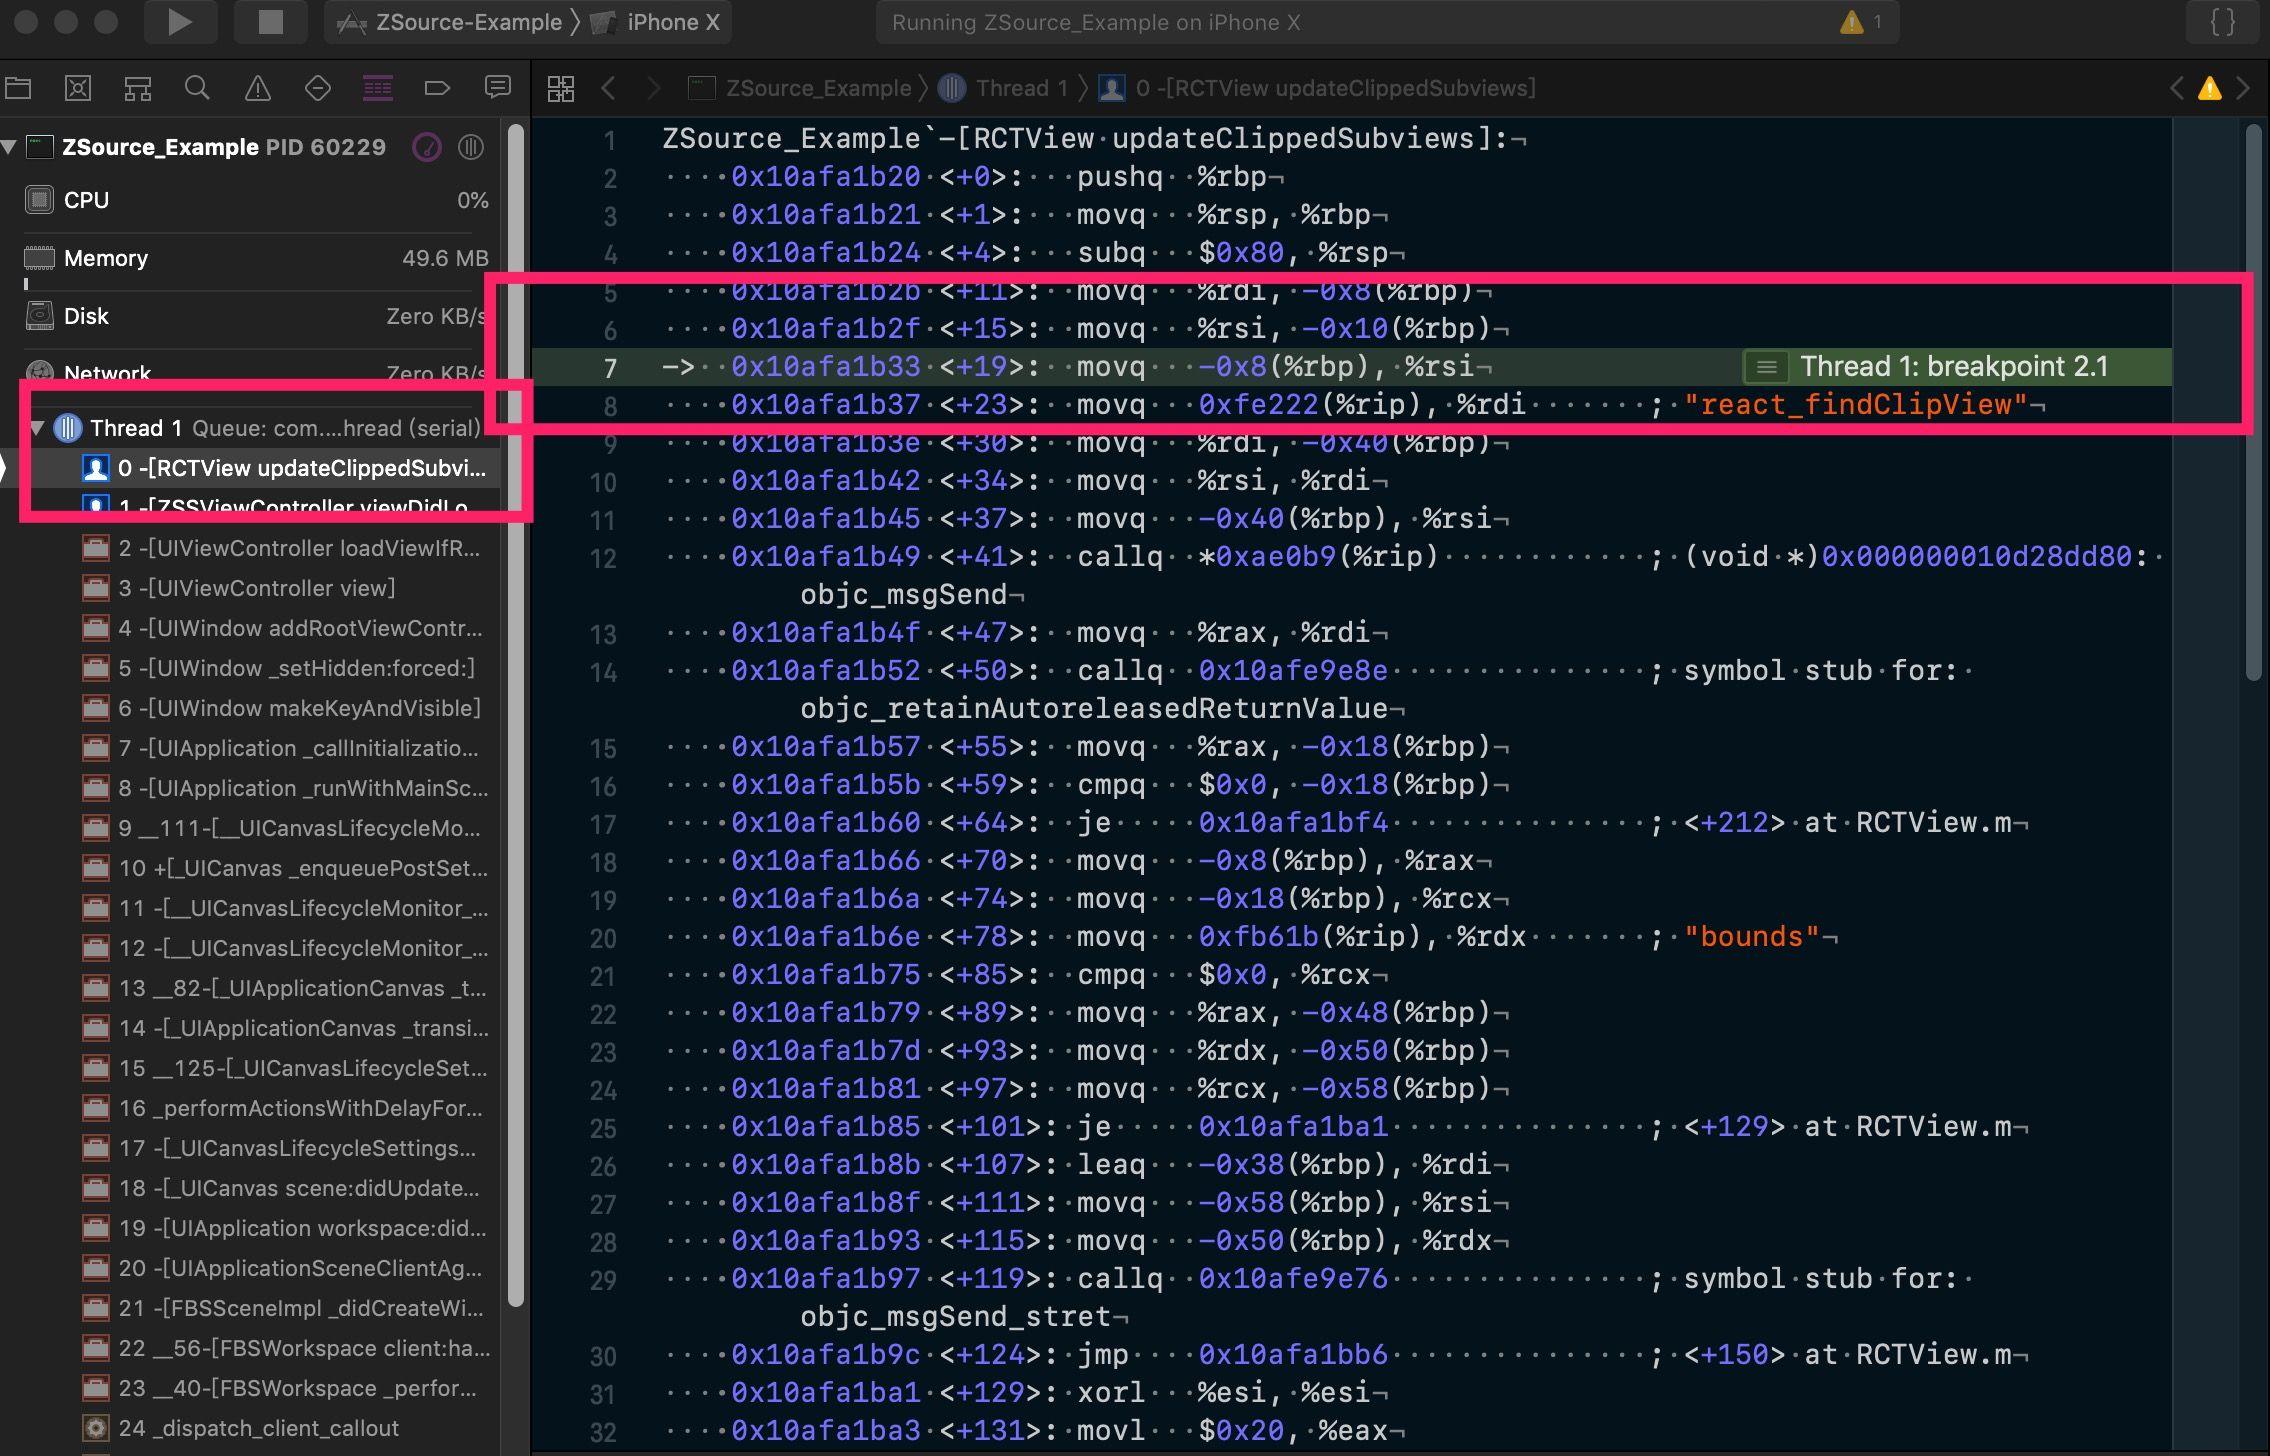The image size is (2270, 1456).
Task: Click the Thread 1 breakpoint 2.1 annotation
Action: click(x=1954, y=367)
